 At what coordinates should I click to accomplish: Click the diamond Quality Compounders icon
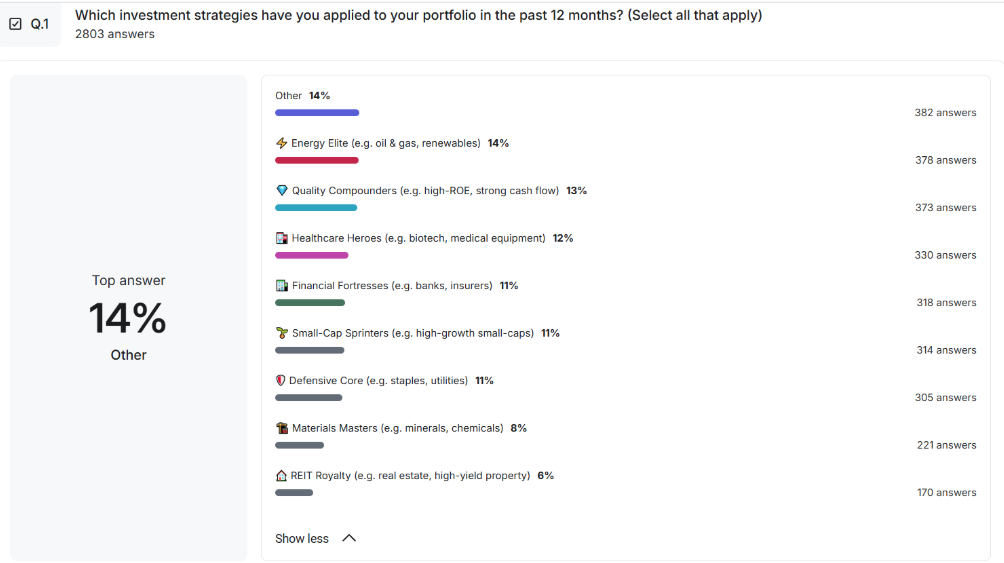click(x=282, y=191)
